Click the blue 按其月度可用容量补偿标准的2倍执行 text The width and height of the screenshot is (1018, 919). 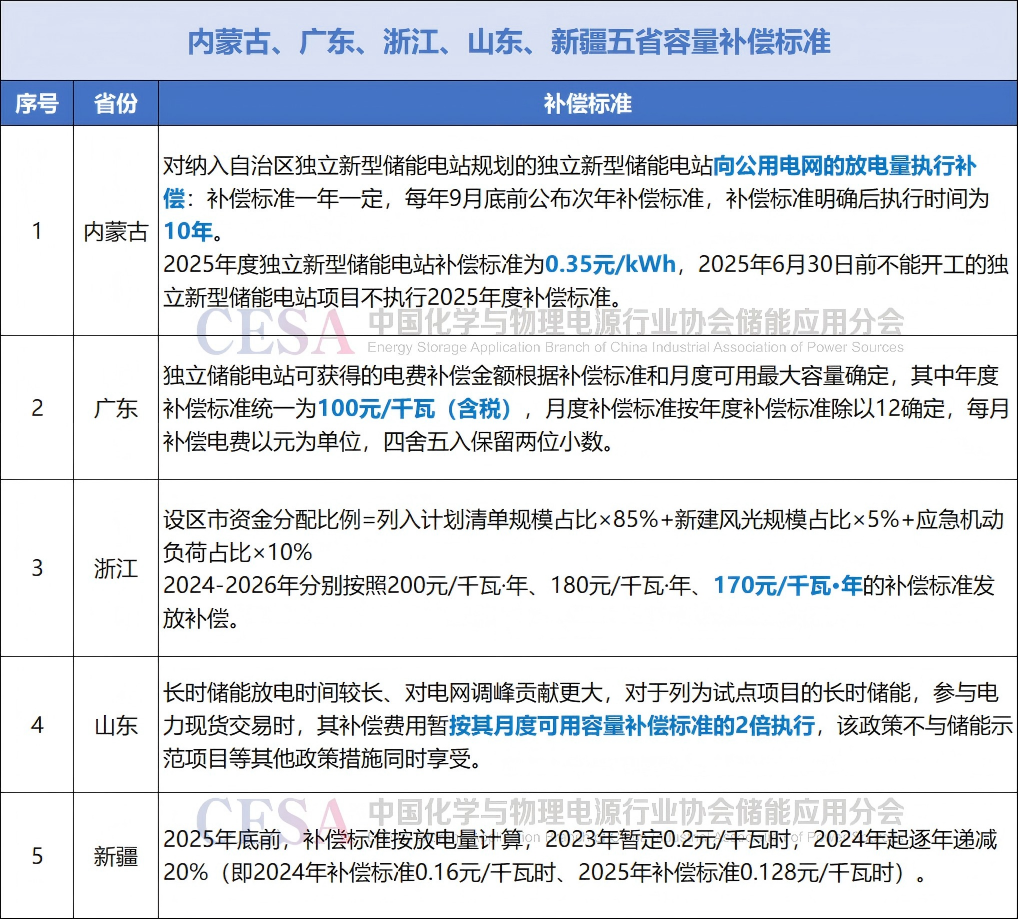[631, 726]
